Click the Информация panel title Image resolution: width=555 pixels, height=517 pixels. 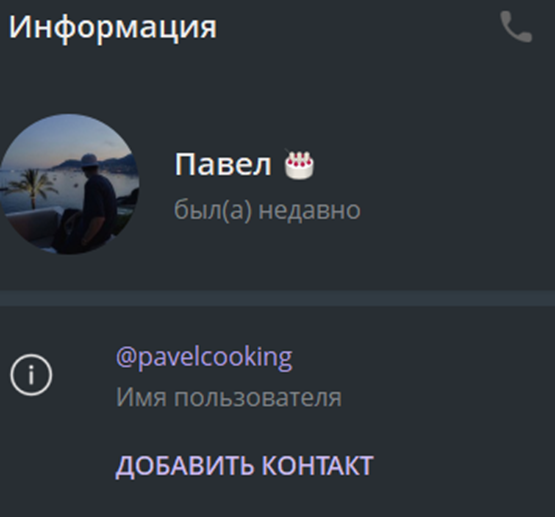pyautogui.click(x=113, y=28)
